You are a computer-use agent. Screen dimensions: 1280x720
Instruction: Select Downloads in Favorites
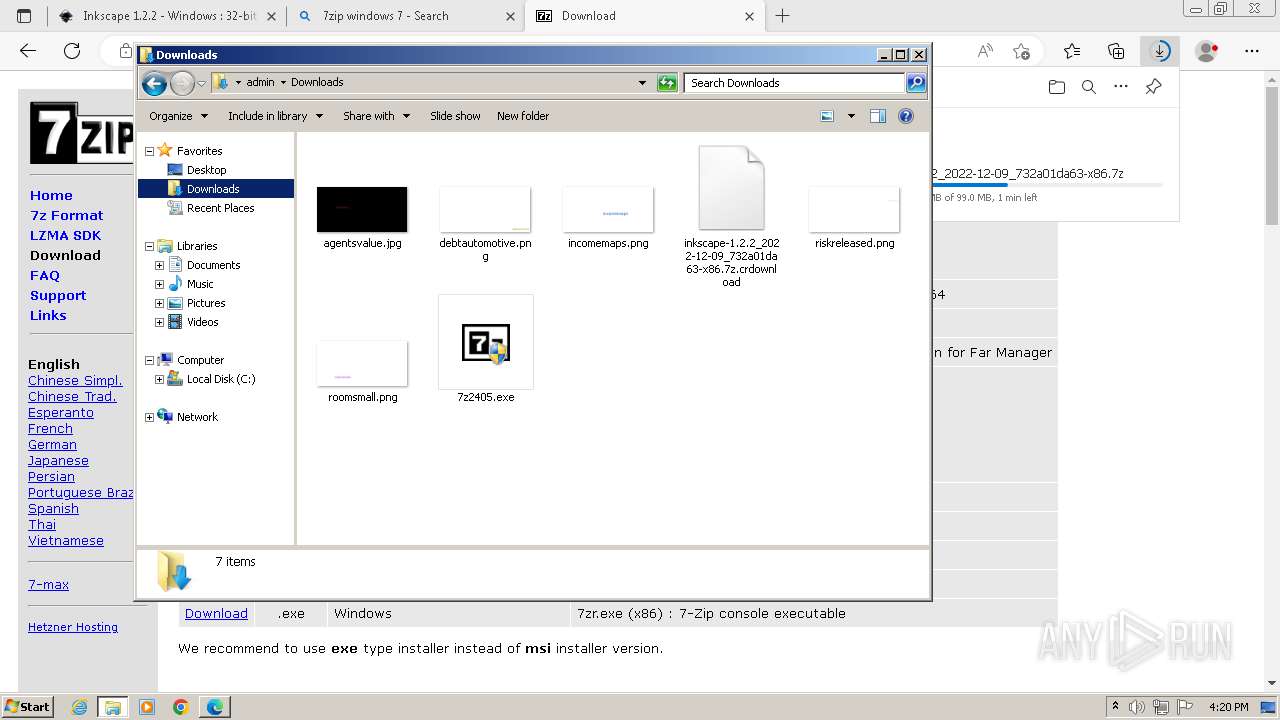[x=213, y=189]
